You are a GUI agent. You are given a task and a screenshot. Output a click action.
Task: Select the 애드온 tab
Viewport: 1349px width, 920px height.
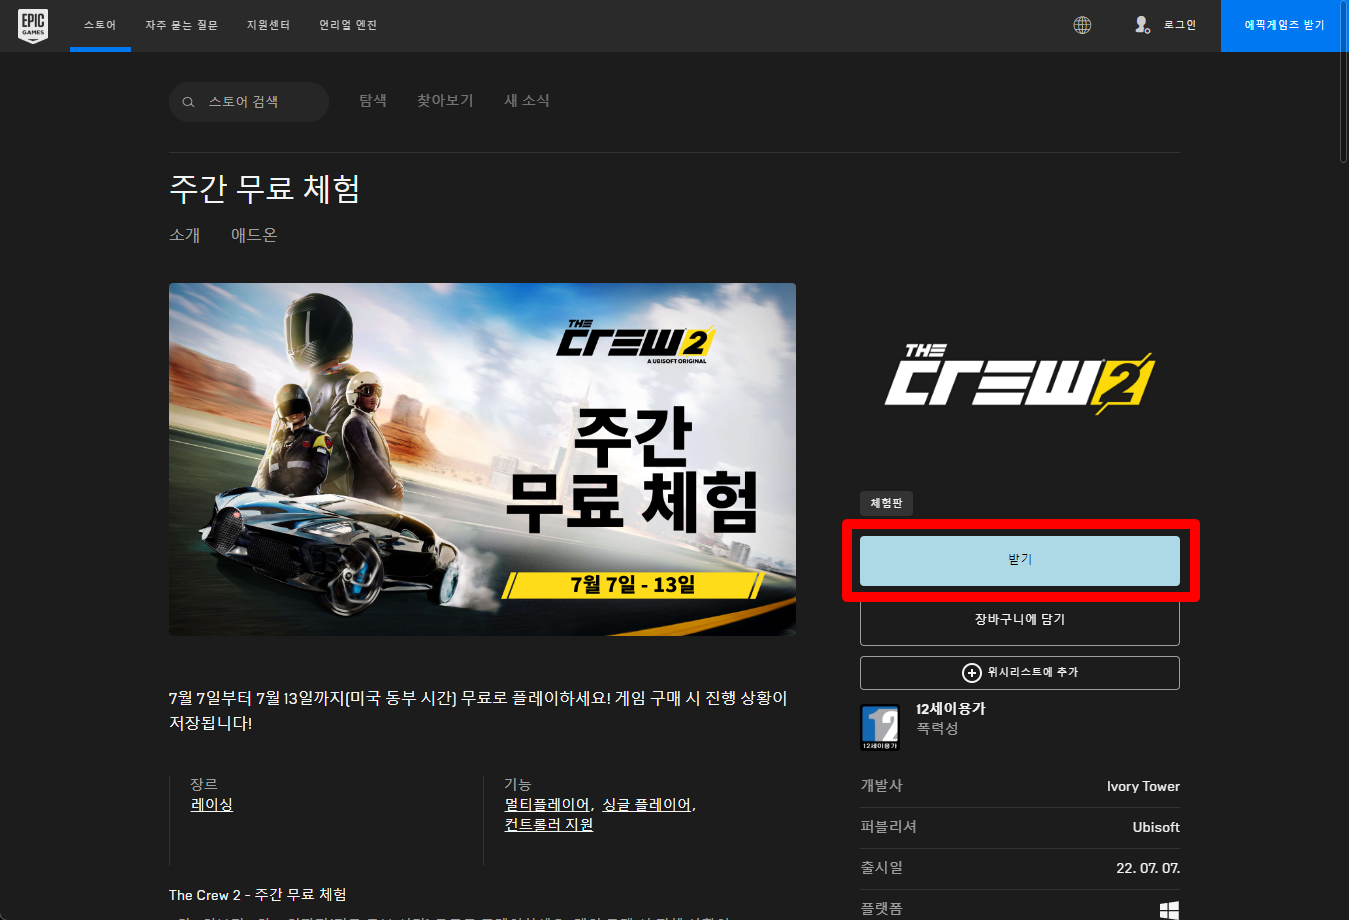[254, 235]
